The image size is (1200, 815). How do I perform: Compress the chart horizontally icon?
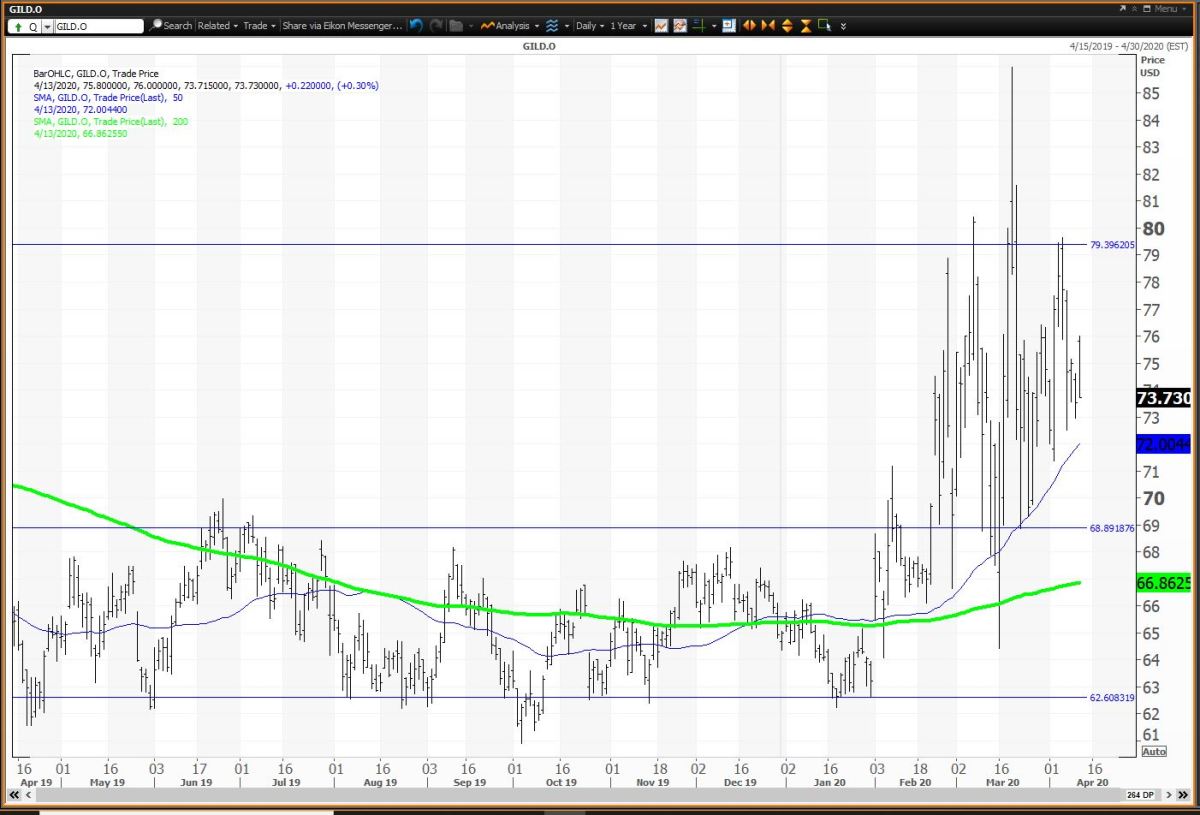(767, 26)
